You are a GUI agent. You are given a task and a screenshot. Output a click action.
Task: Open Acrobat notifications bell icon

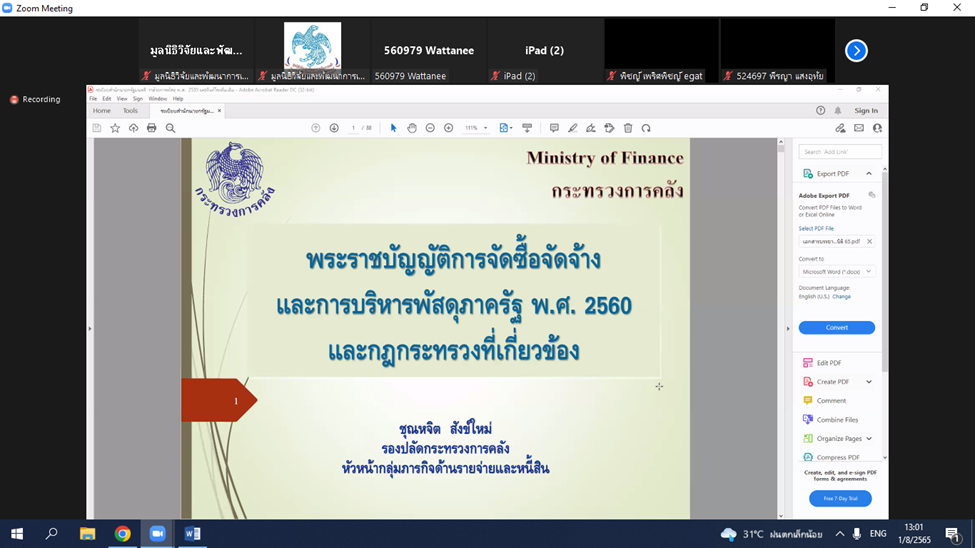pyautogui.click(x=838, y=111)
